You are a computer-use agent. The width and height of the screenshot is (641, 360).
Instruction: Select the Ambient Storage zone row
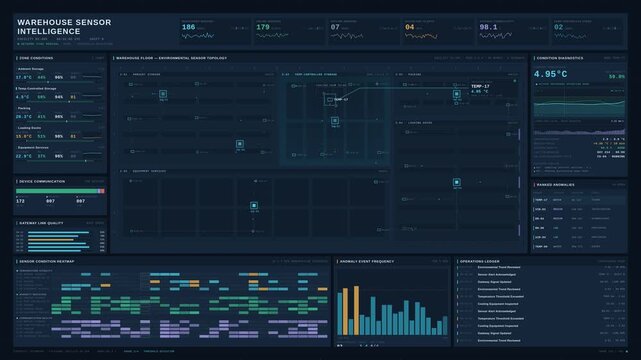pyautogui.click(x=60, y=75)
